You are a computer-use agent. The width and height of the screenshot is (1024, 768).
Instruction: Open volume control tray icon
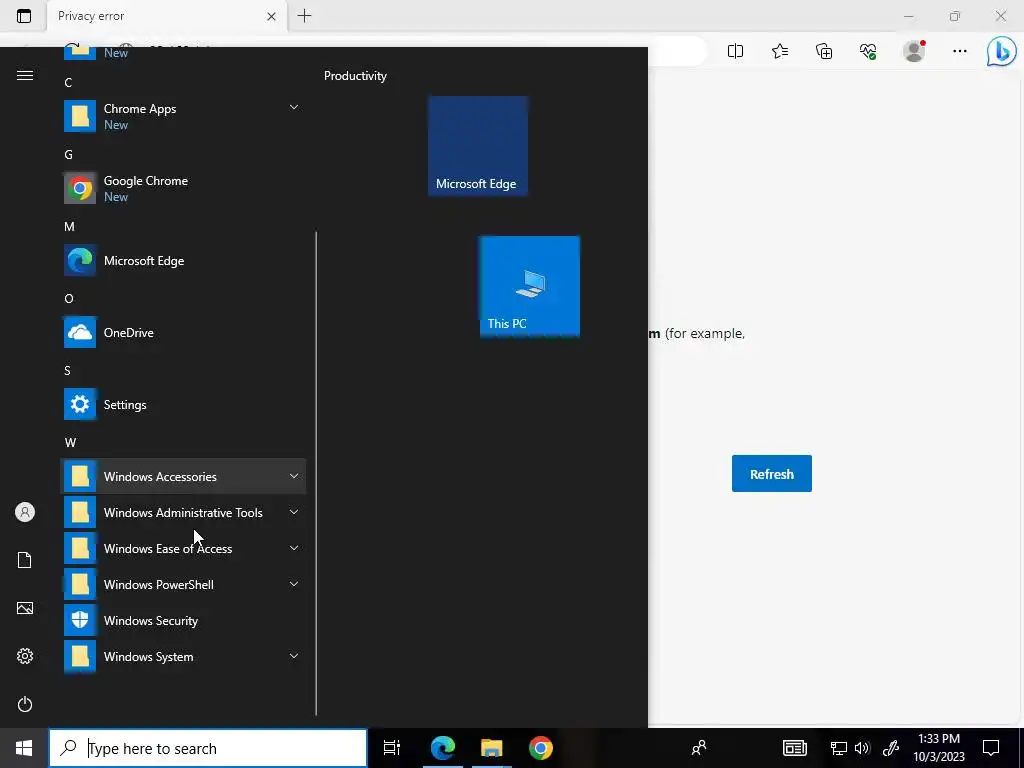point(863,748)
